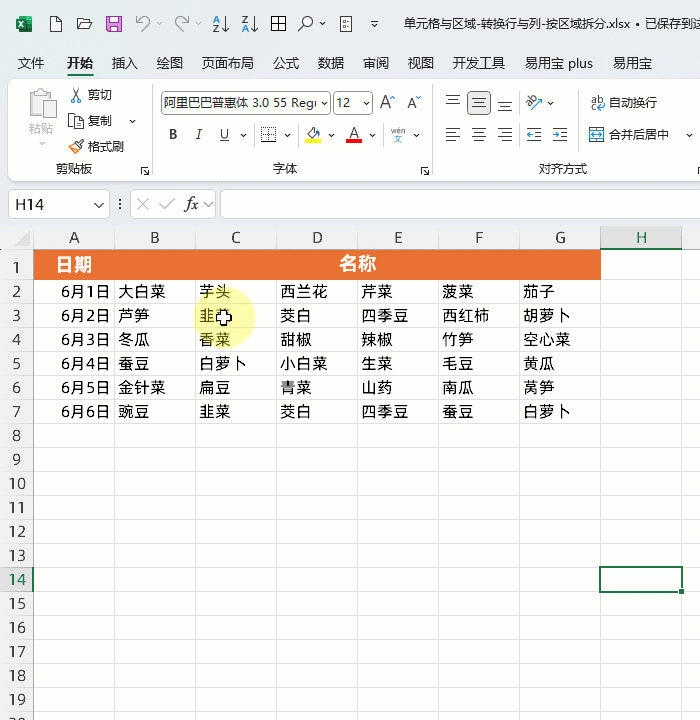The image size is (700, 720).
Task: Open the font size dropdown
Action: pyautogui.click(x=366, y=103)
